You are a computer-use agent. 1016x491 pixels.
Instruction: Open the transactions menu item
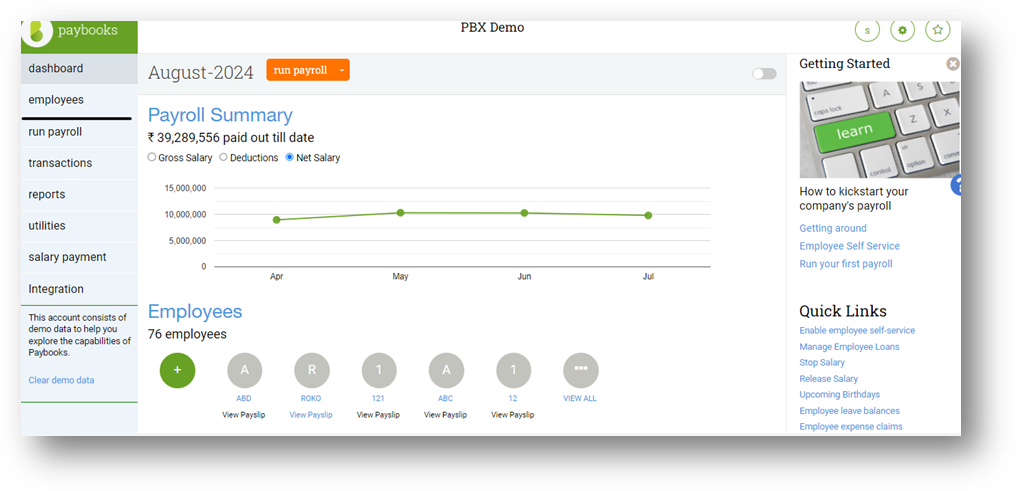tap(79, 163)
